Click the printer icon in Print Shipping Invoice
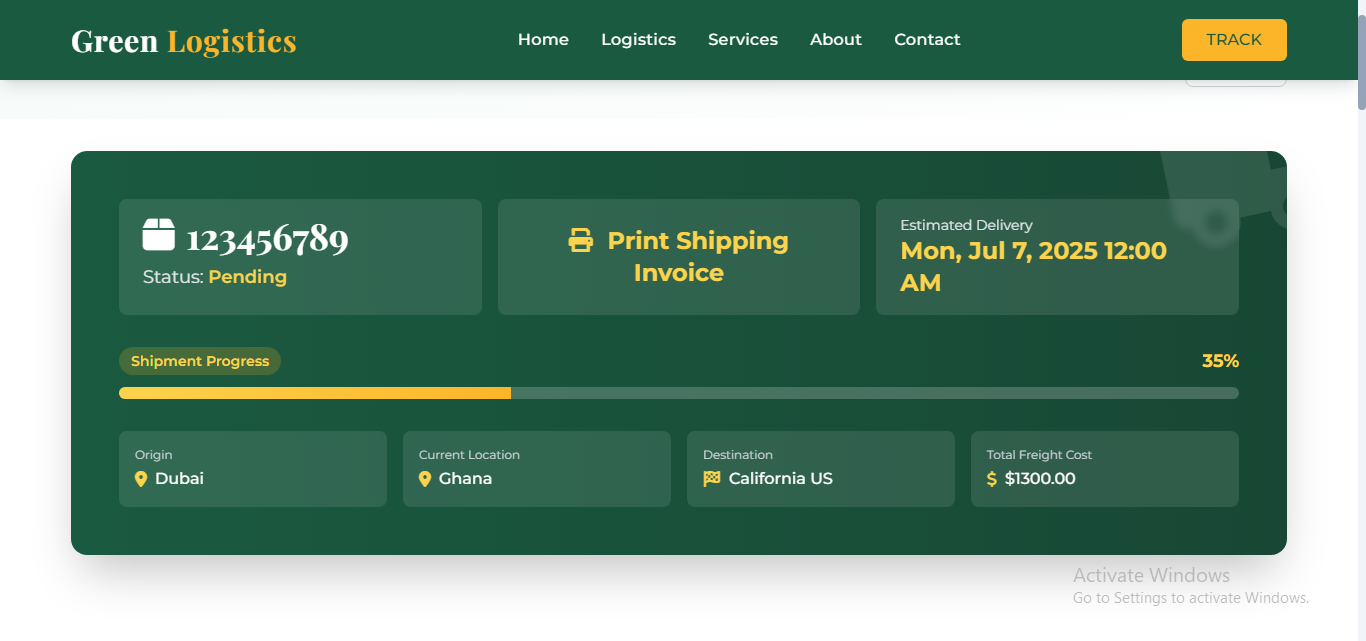 click(x=581, y=240)
